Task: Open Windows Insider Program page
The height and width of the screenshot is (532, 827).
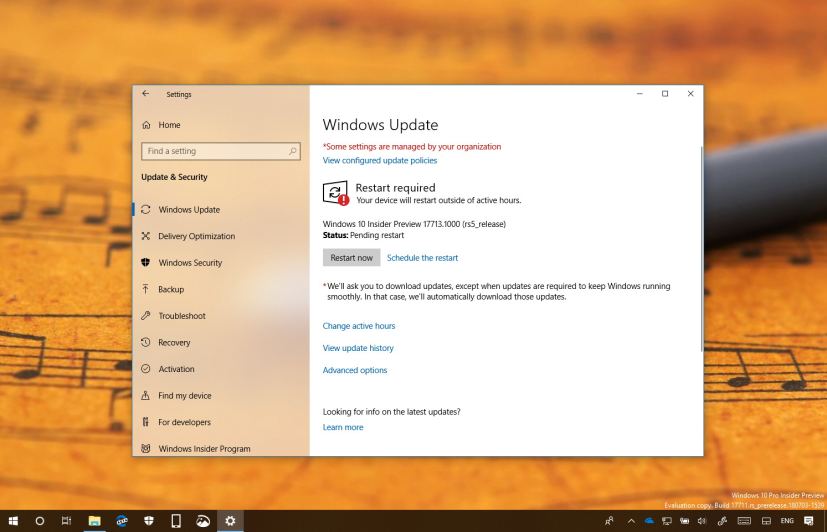Action: tap(204, 449)
